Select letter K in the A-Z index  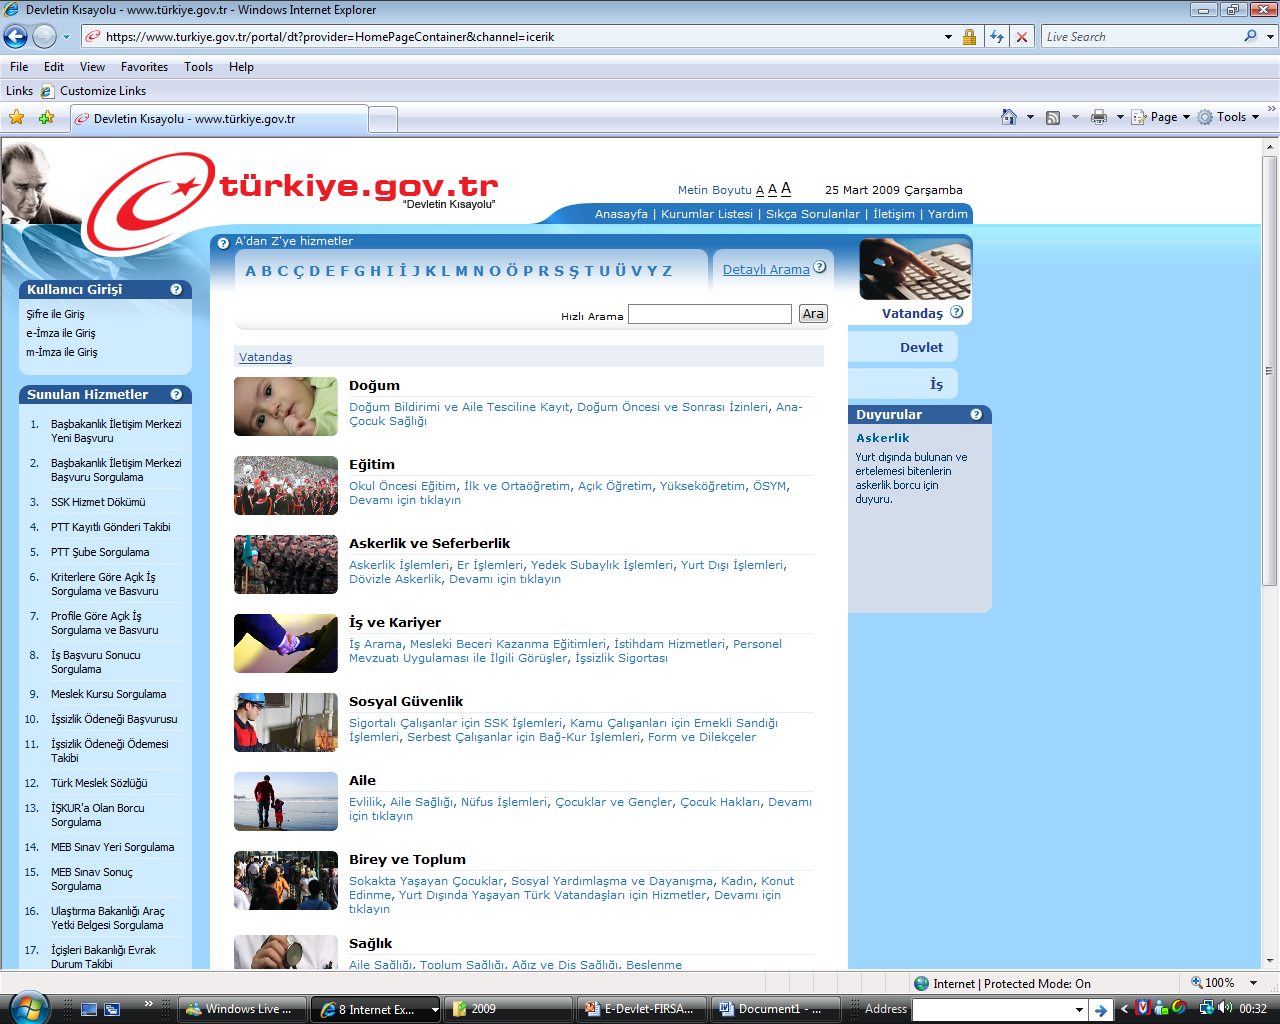[x=431, y=271]
